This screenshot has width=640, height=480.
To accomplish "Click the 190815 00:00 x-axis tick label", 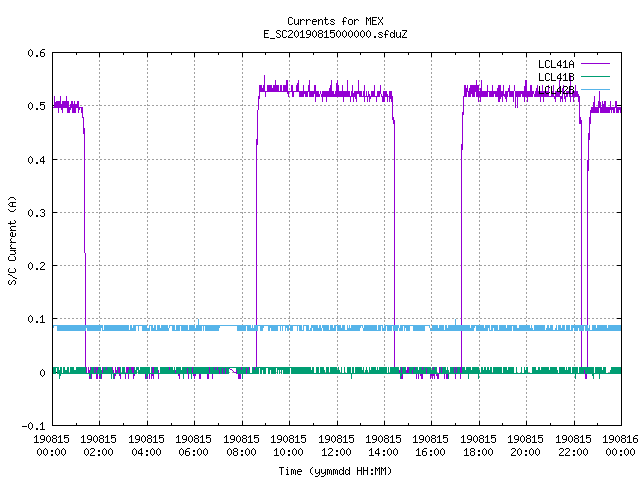I will [x=51, y=446].
